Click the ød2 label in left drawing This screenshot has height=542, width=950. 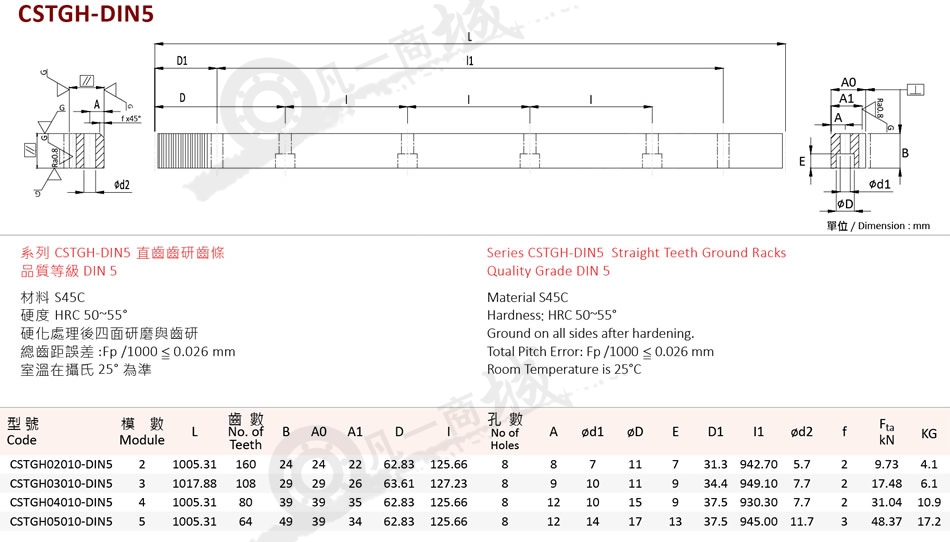[122, 185]
